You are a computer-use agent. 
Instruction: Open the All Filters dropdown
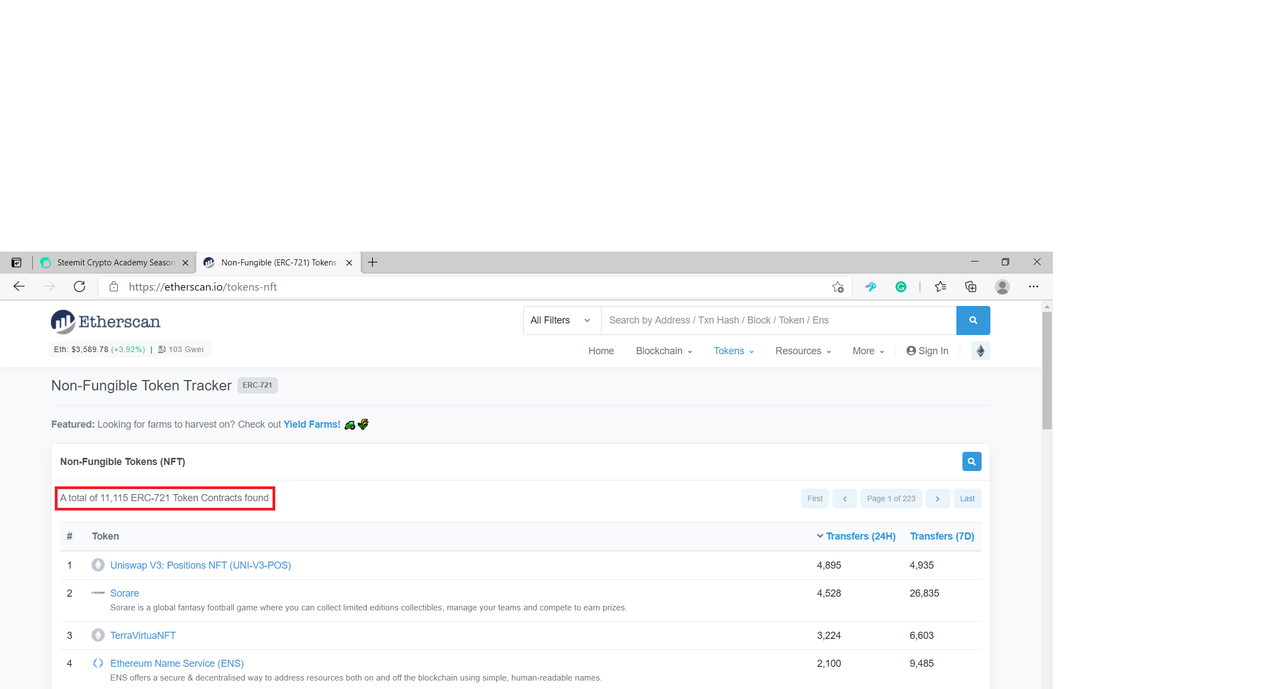[x=561, y=320]
